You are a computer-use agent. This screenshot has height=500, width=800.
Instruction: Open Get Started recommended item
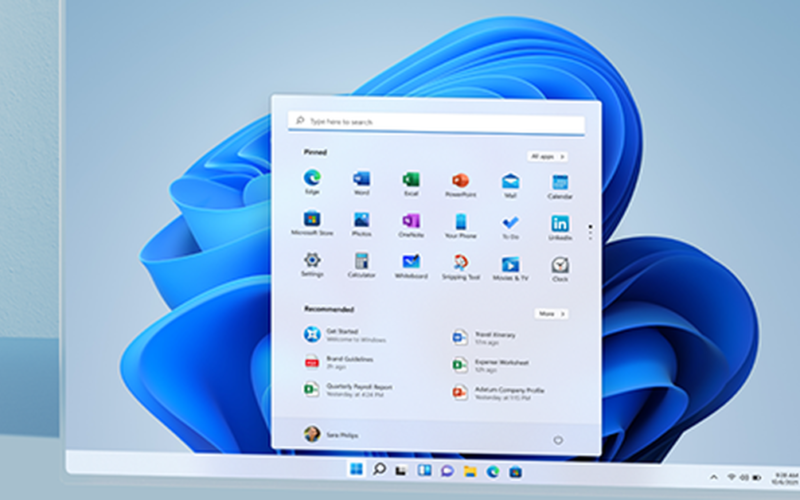(x=345, y=335)
